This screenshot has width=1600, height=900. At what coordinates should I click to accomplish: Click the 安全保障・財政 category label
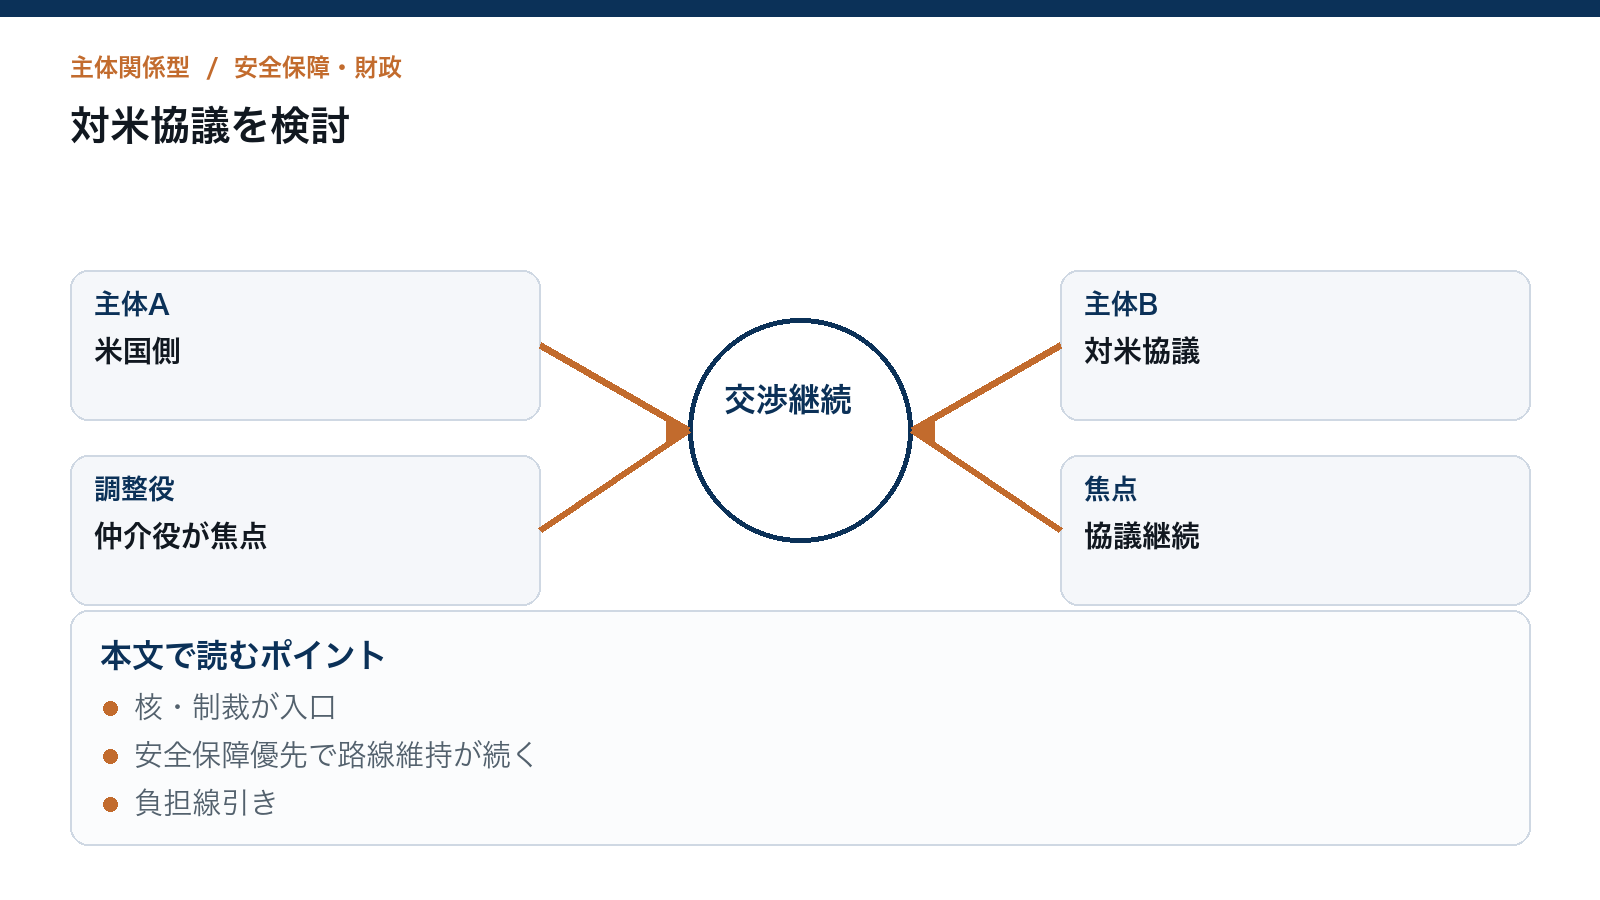(318, 67)
